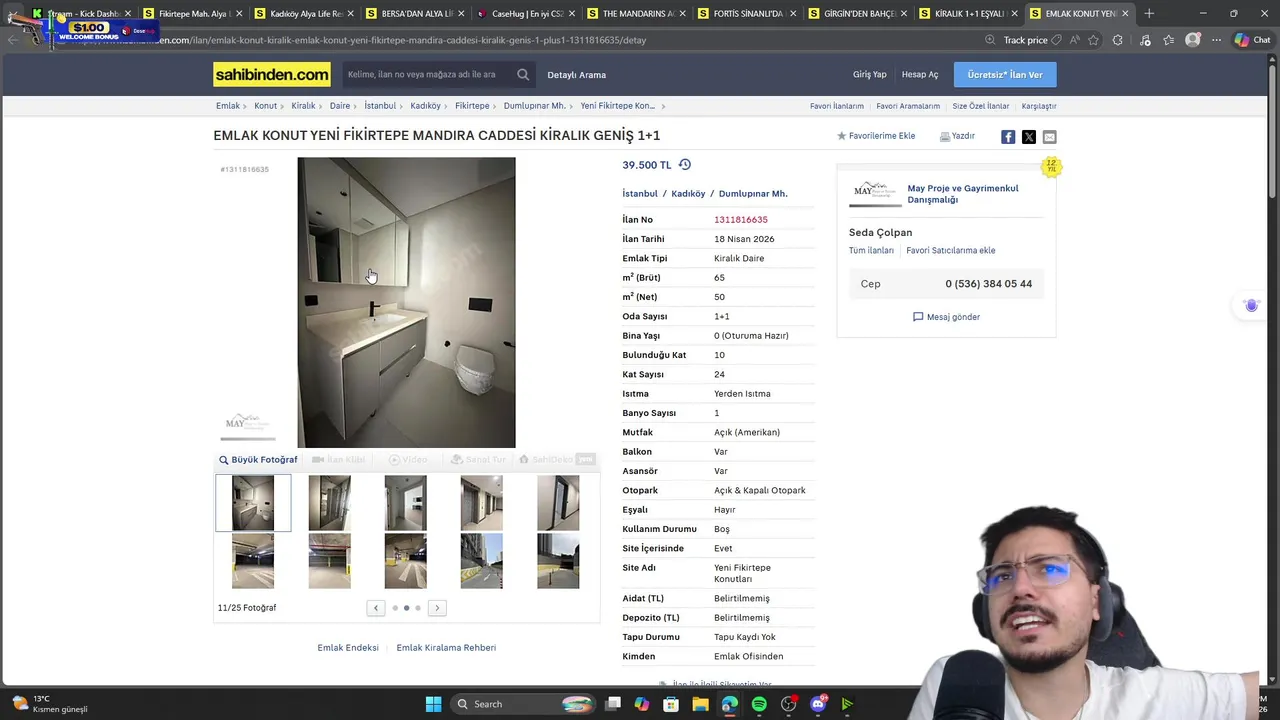Open the Windows Start menu
This screenshot has width=1280, height=720.
tap(433, 704)
